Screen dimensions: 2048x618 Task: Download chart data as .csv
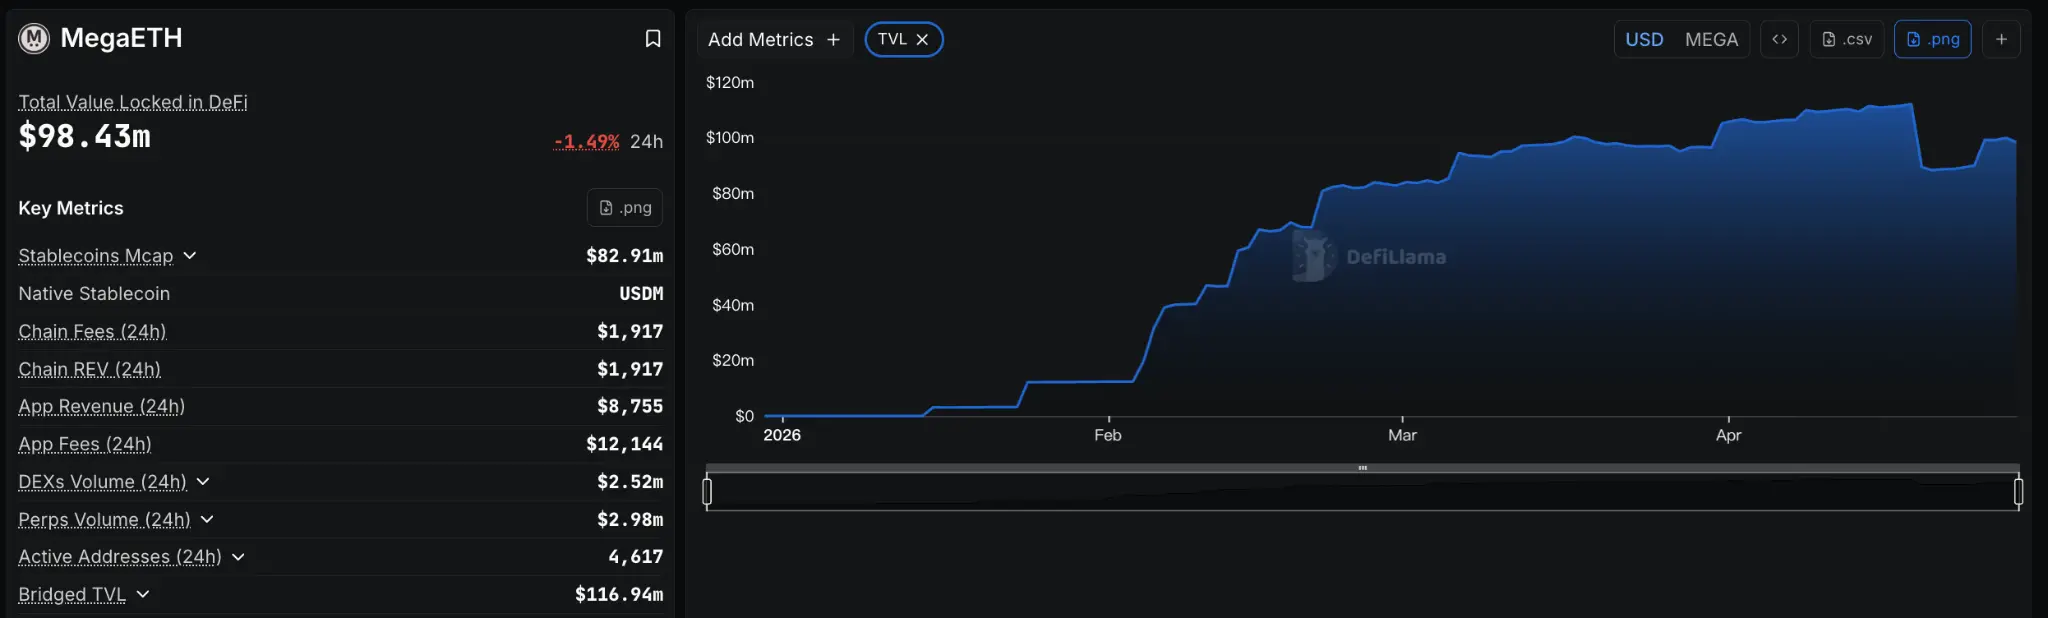coord(1847,39)
